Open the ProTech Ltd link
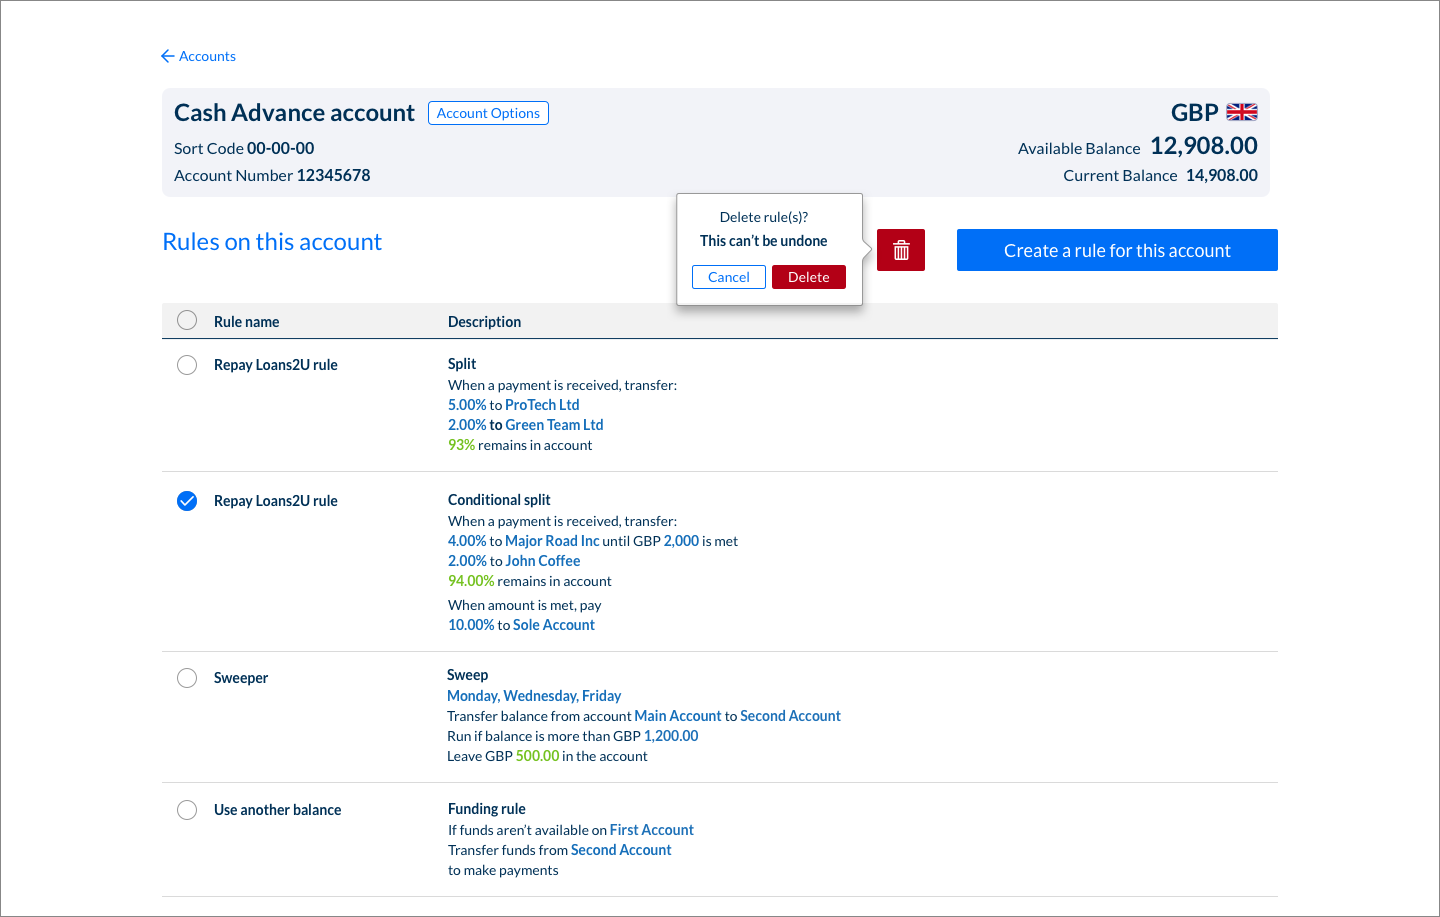 coord(542,405)
